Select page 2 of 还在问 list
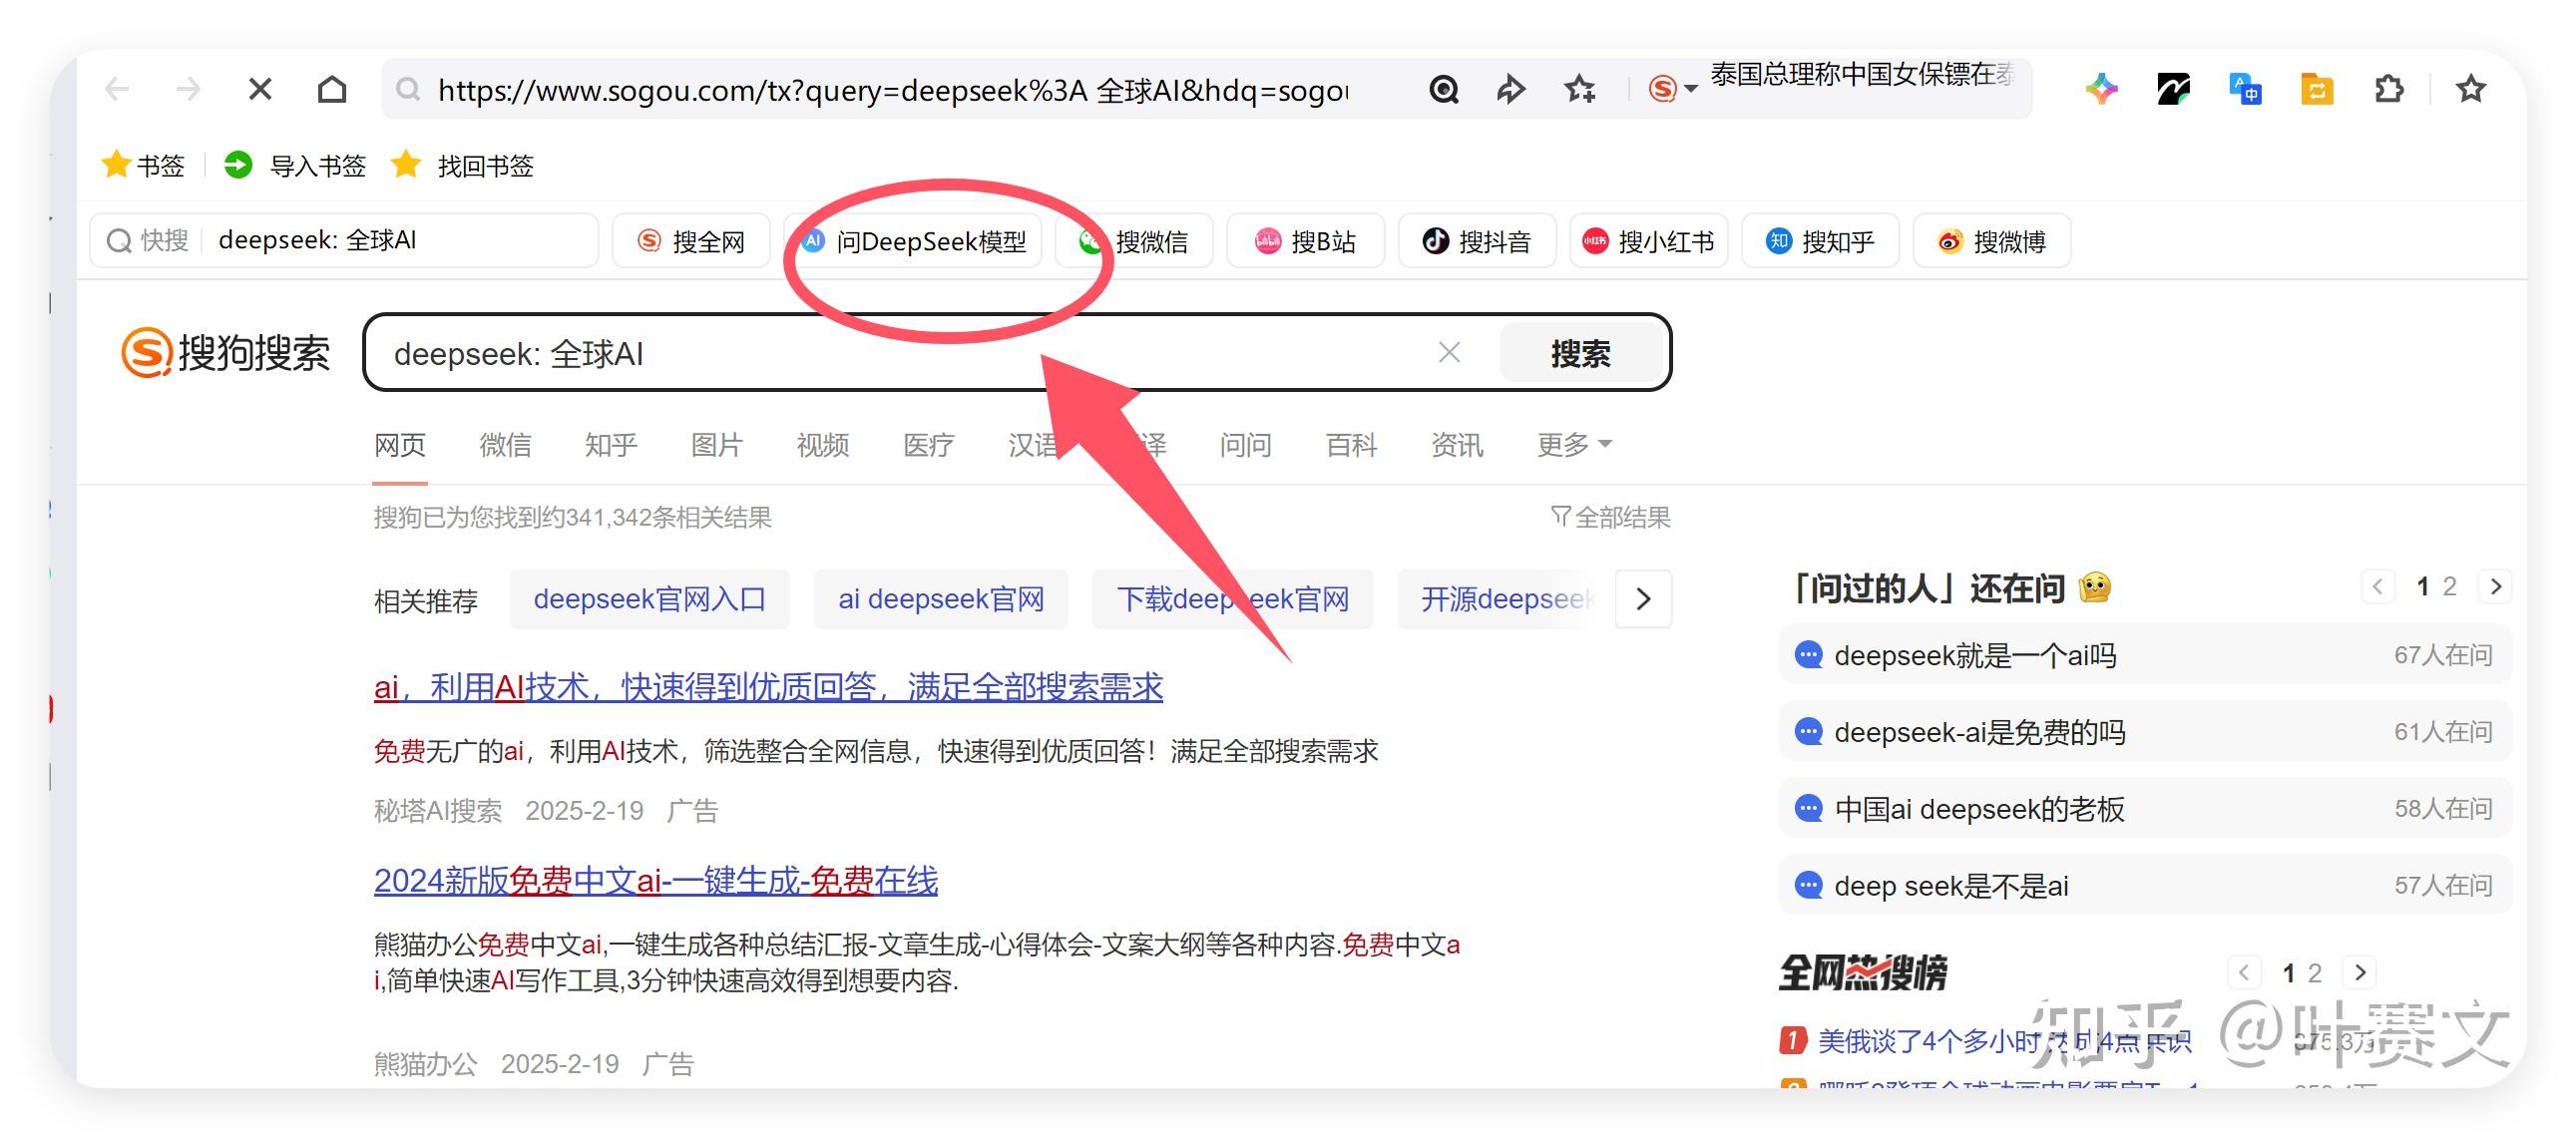This screenshot has height=1137, width=2576. (2450, 587)
